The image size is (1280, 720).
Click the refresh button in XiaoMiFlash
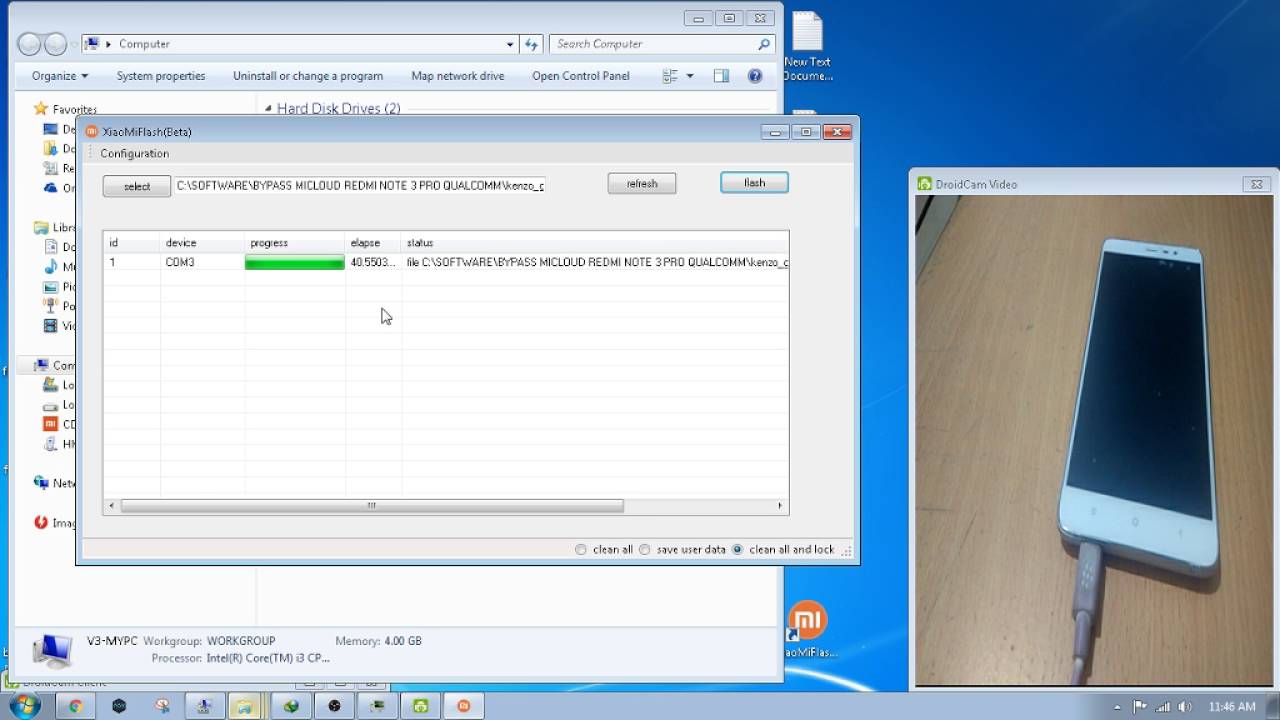click(x=642, y=183)
